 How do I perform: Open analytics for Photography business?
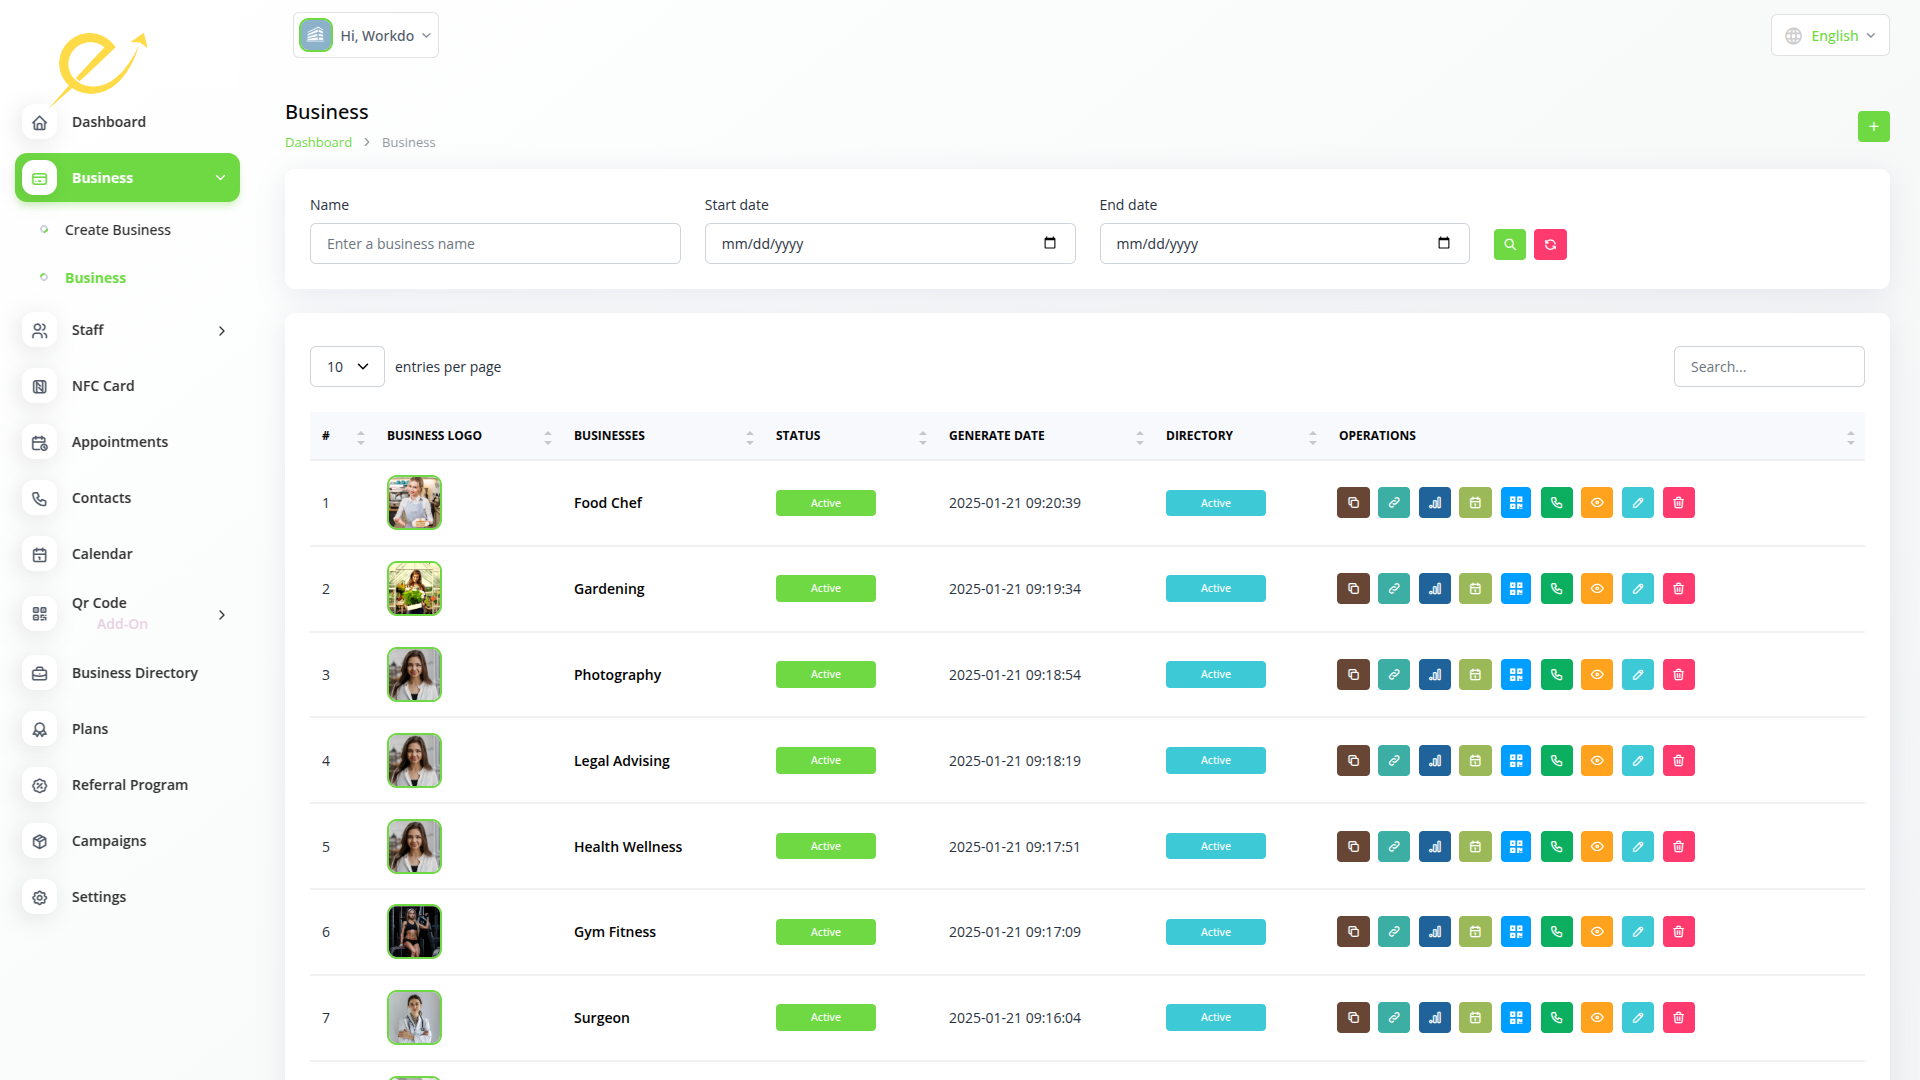(1435, 675)
